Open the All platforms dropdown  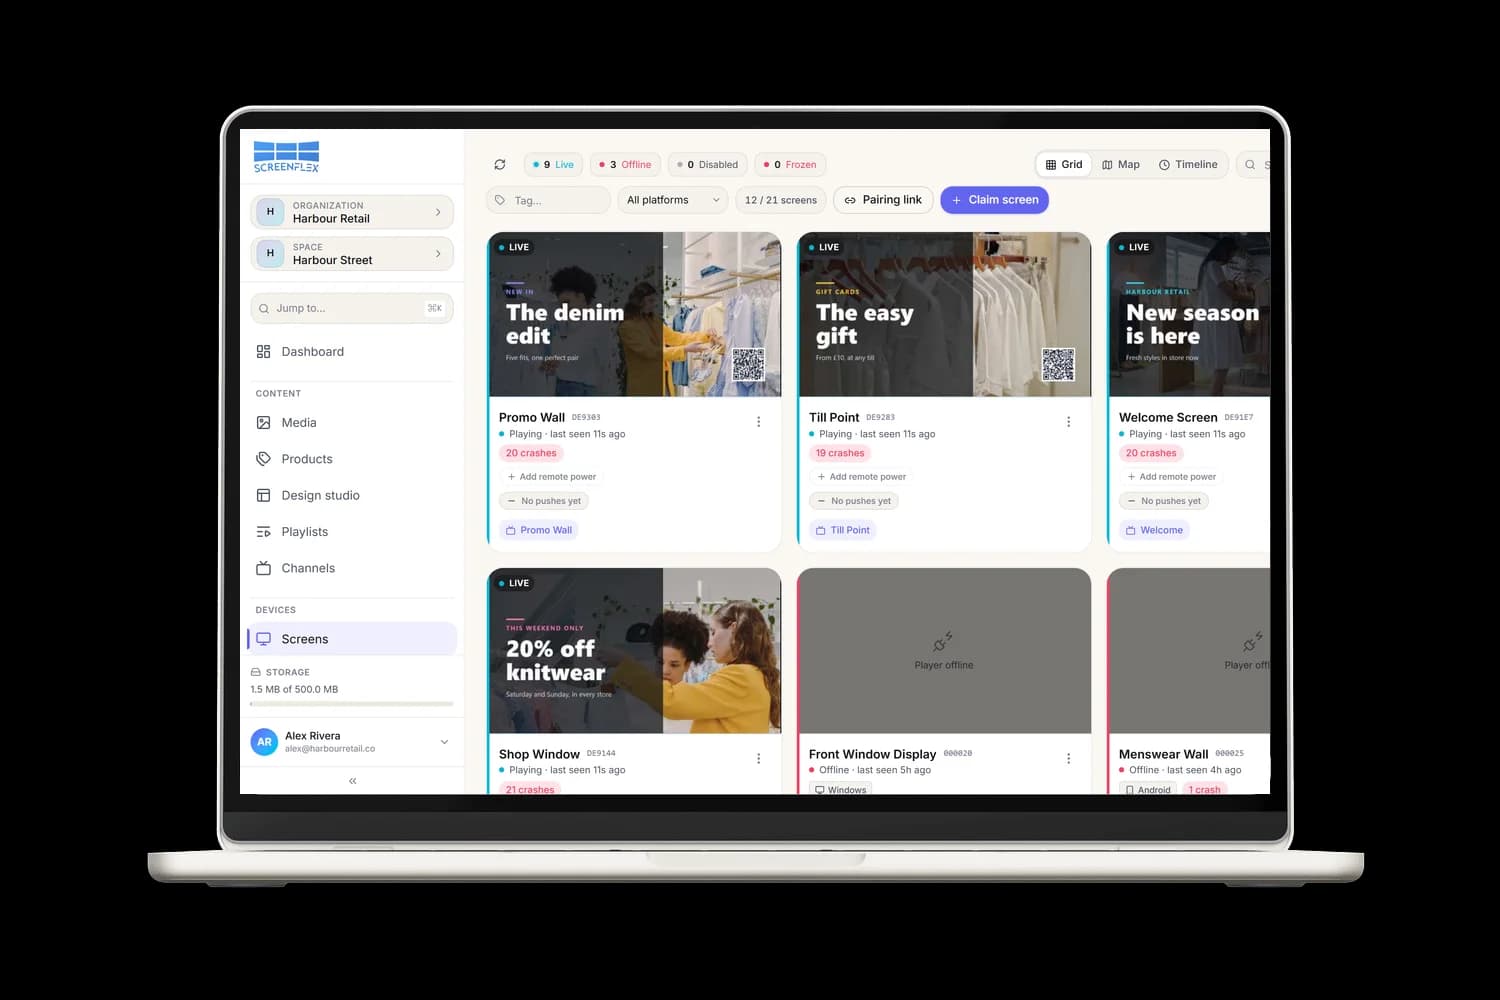673,200
